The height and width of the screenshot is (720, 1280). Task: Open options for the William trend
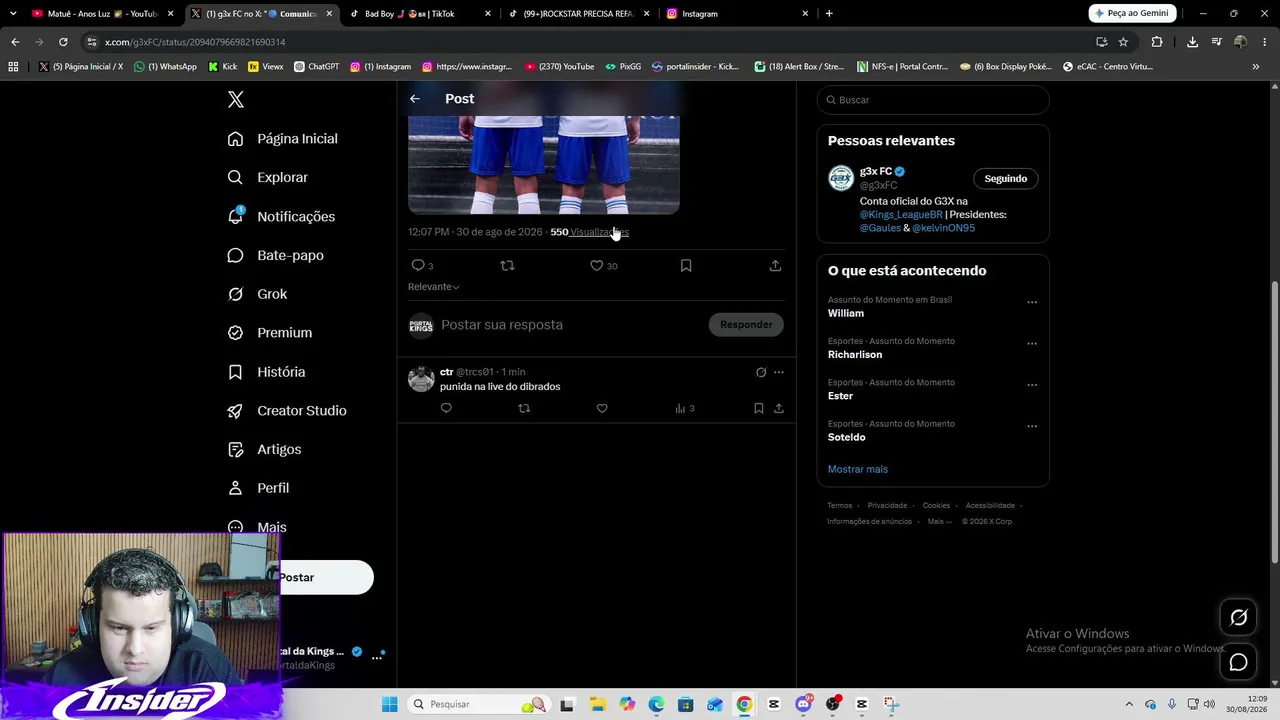coord(1032,302)
